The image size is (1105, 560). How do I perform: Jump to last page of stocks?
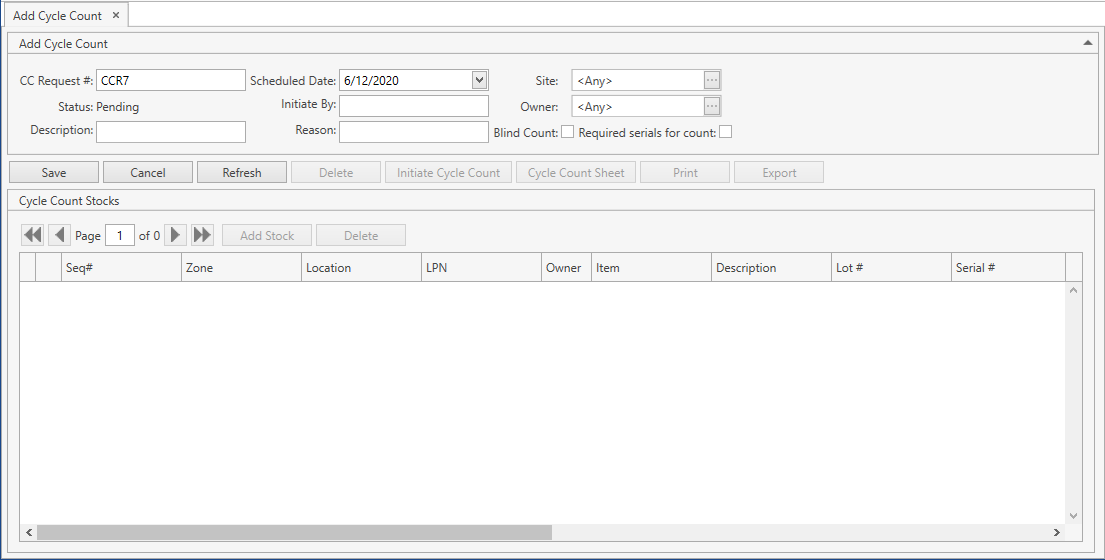[203, 235]
